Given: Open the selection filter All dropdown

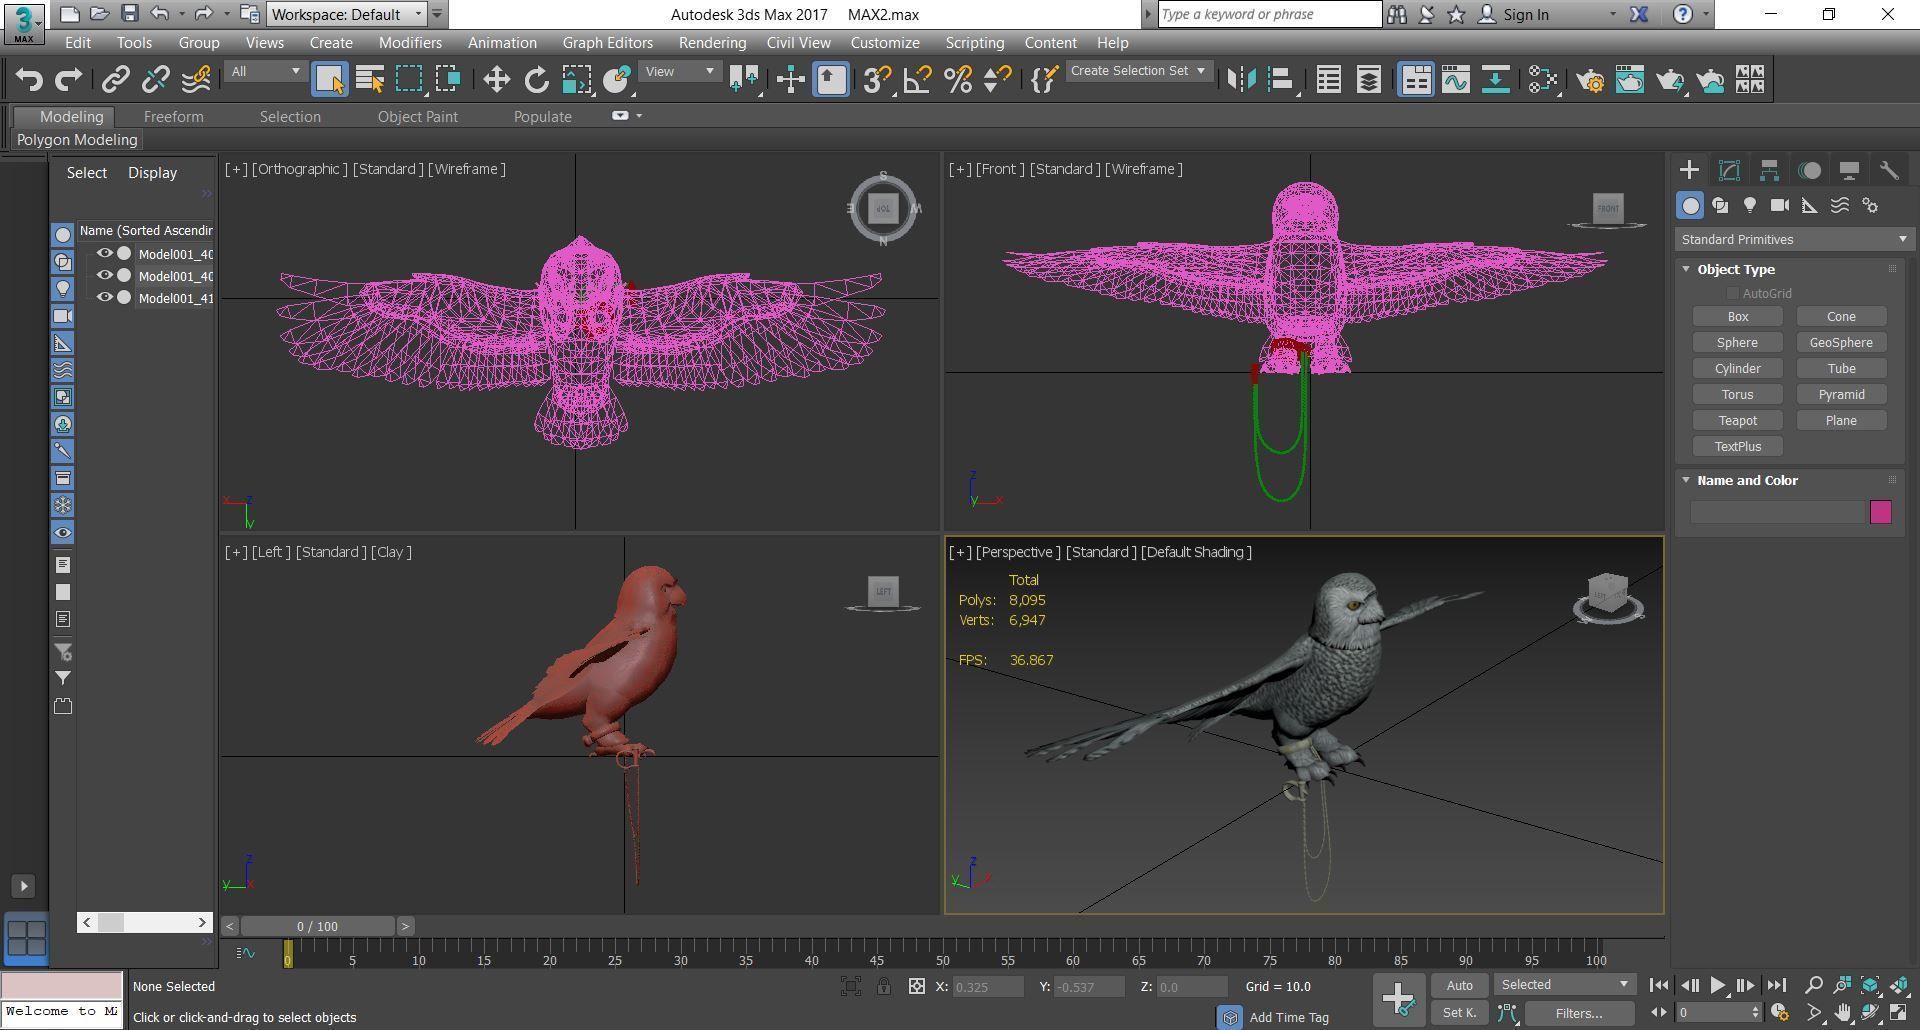Looking at the screenshot, I should point(265,71).
